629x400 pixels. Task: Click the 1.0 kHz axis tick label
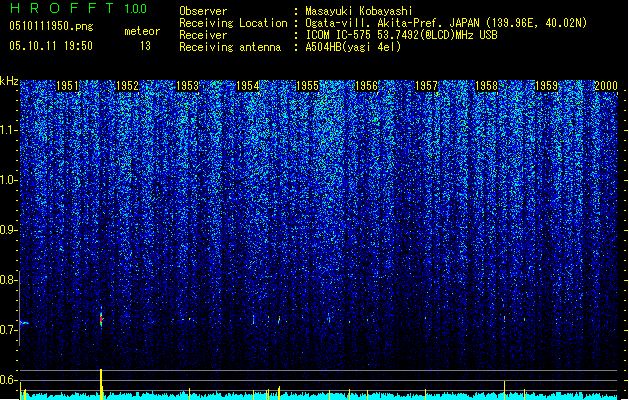coord(8,180)
